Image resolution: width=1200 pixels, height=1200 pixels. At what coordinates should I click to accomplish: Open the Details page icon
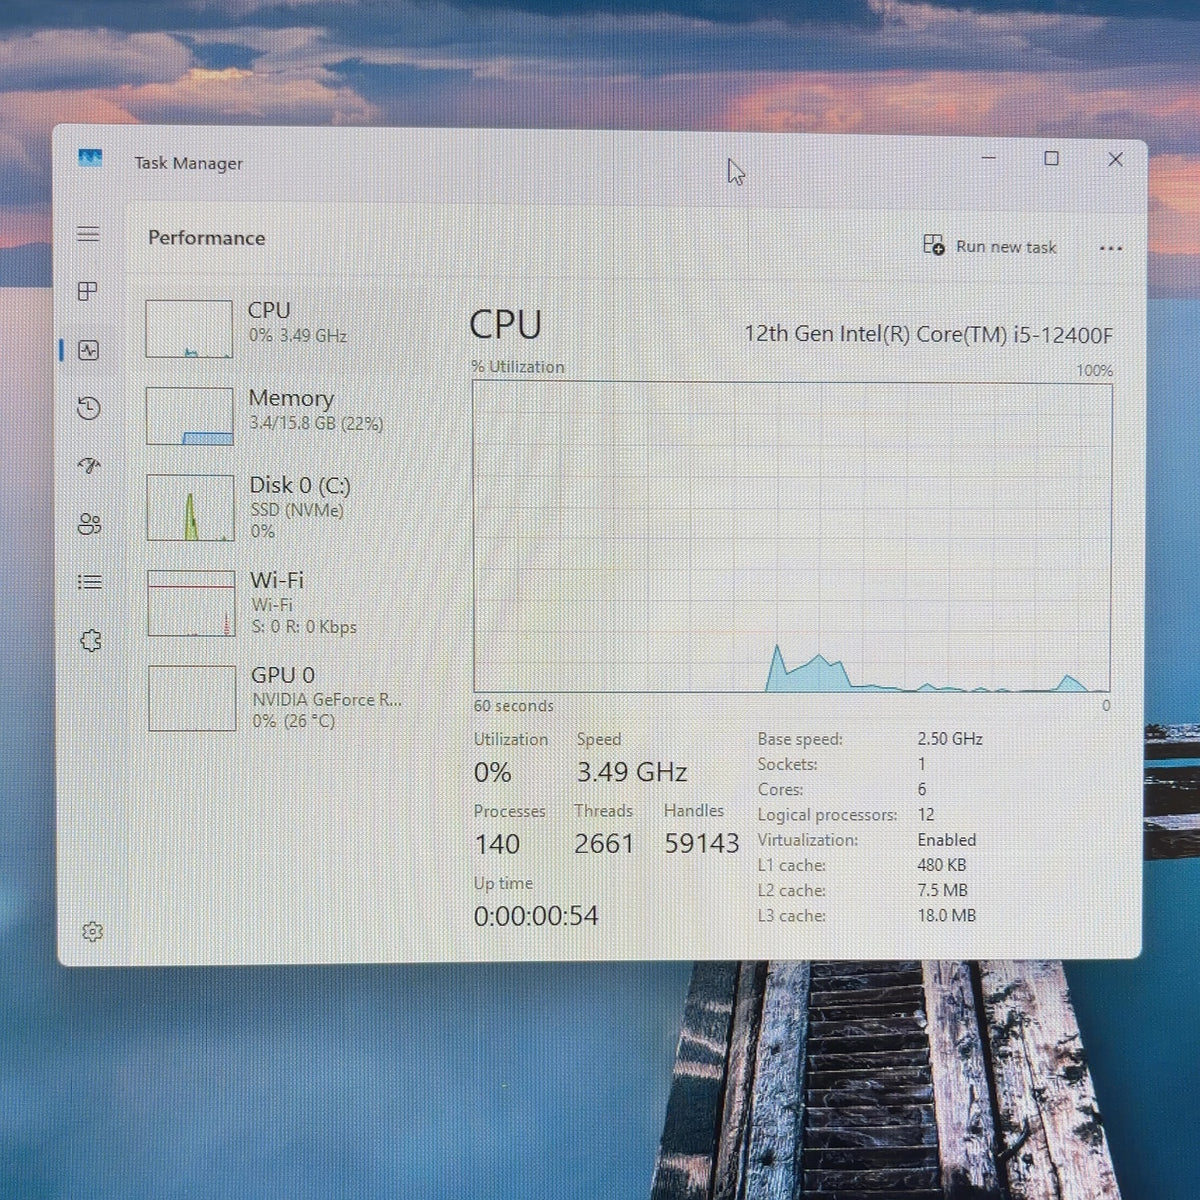coord(90,582)
